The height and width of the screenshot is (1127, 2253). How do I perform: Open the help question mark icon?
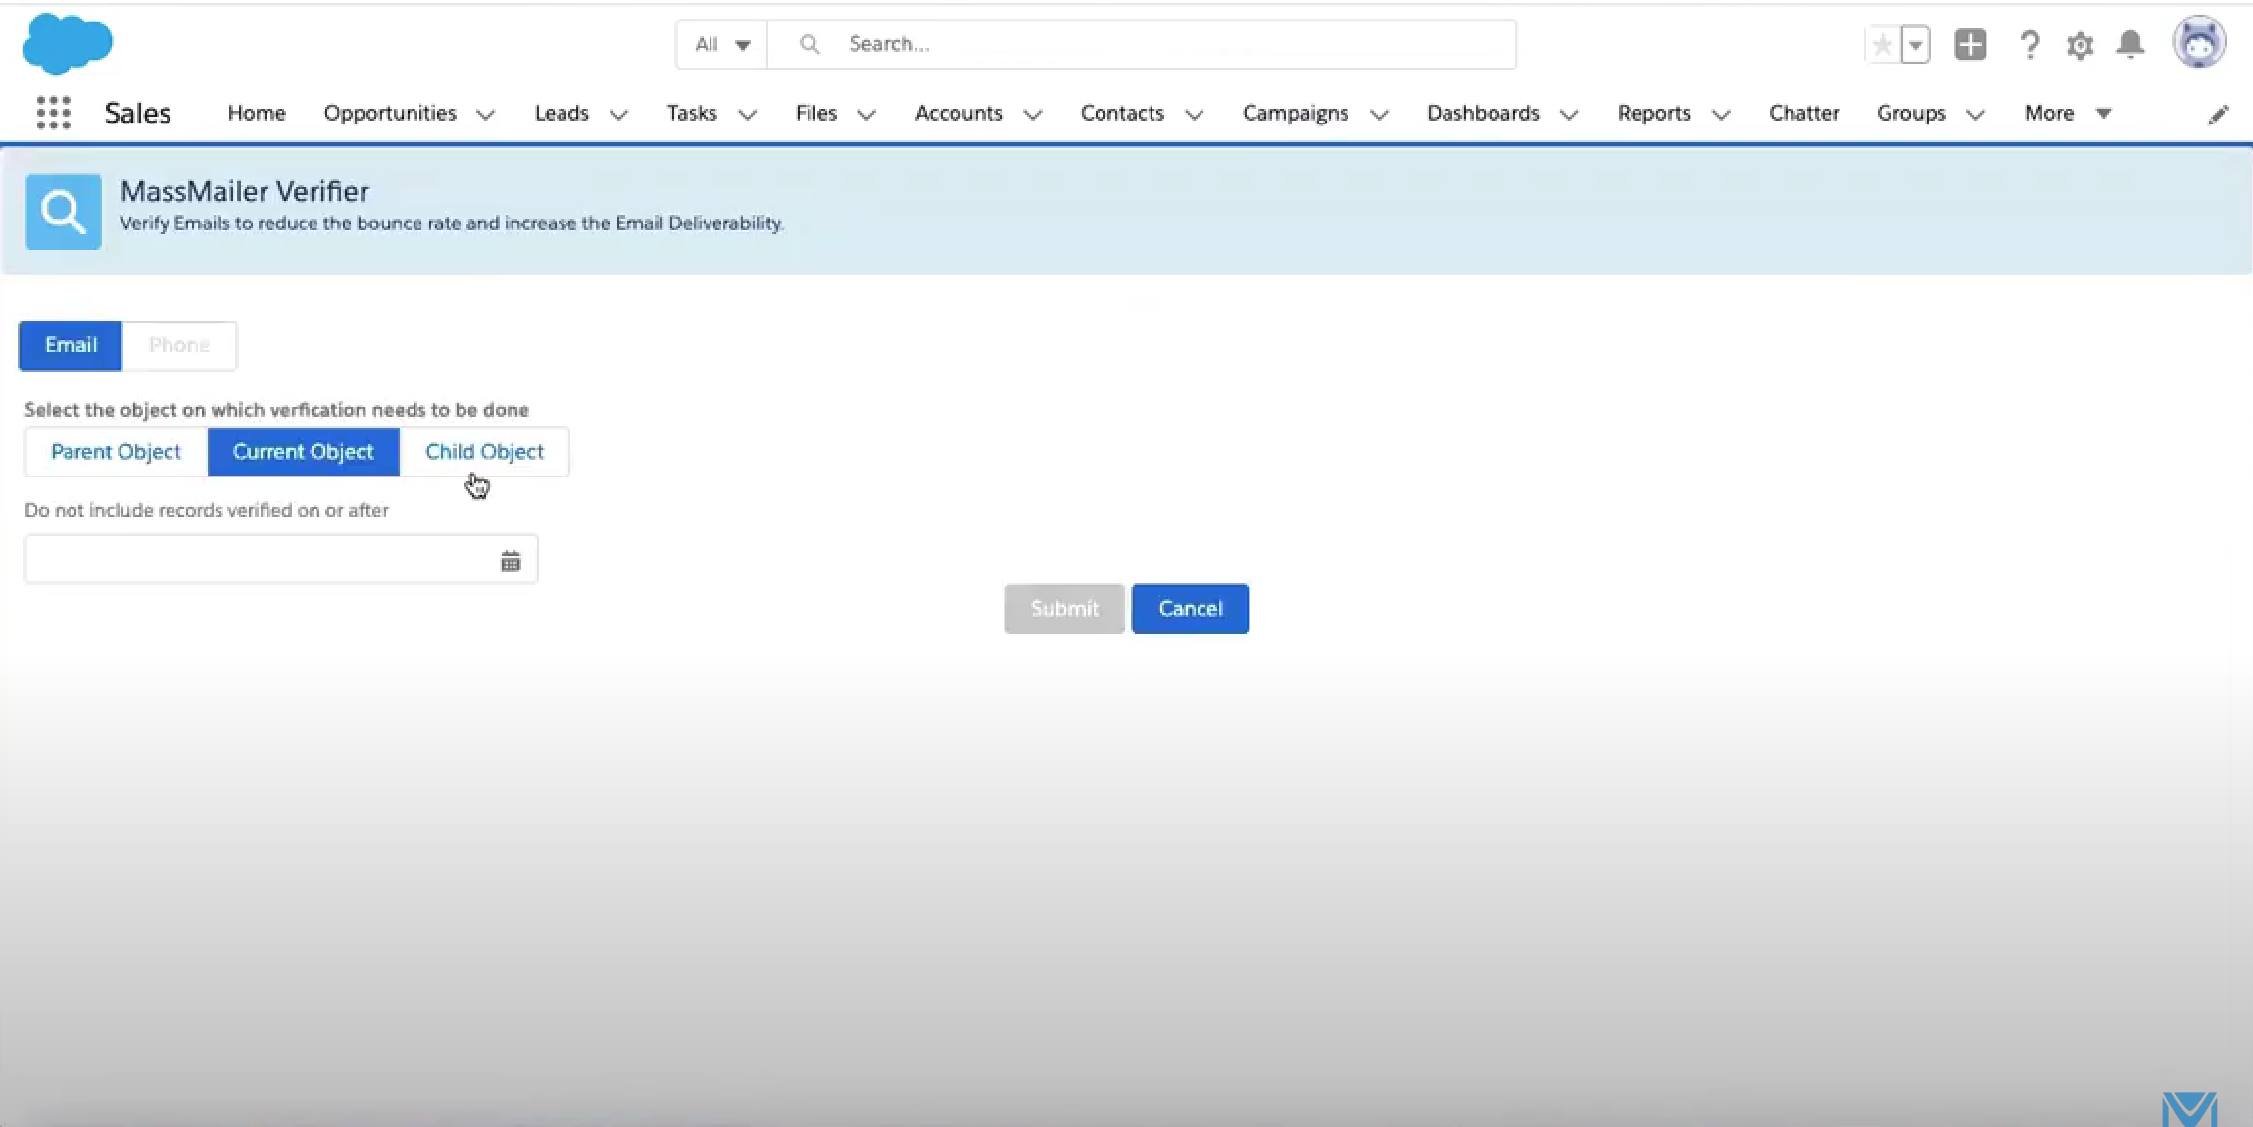click(2029, 45)
